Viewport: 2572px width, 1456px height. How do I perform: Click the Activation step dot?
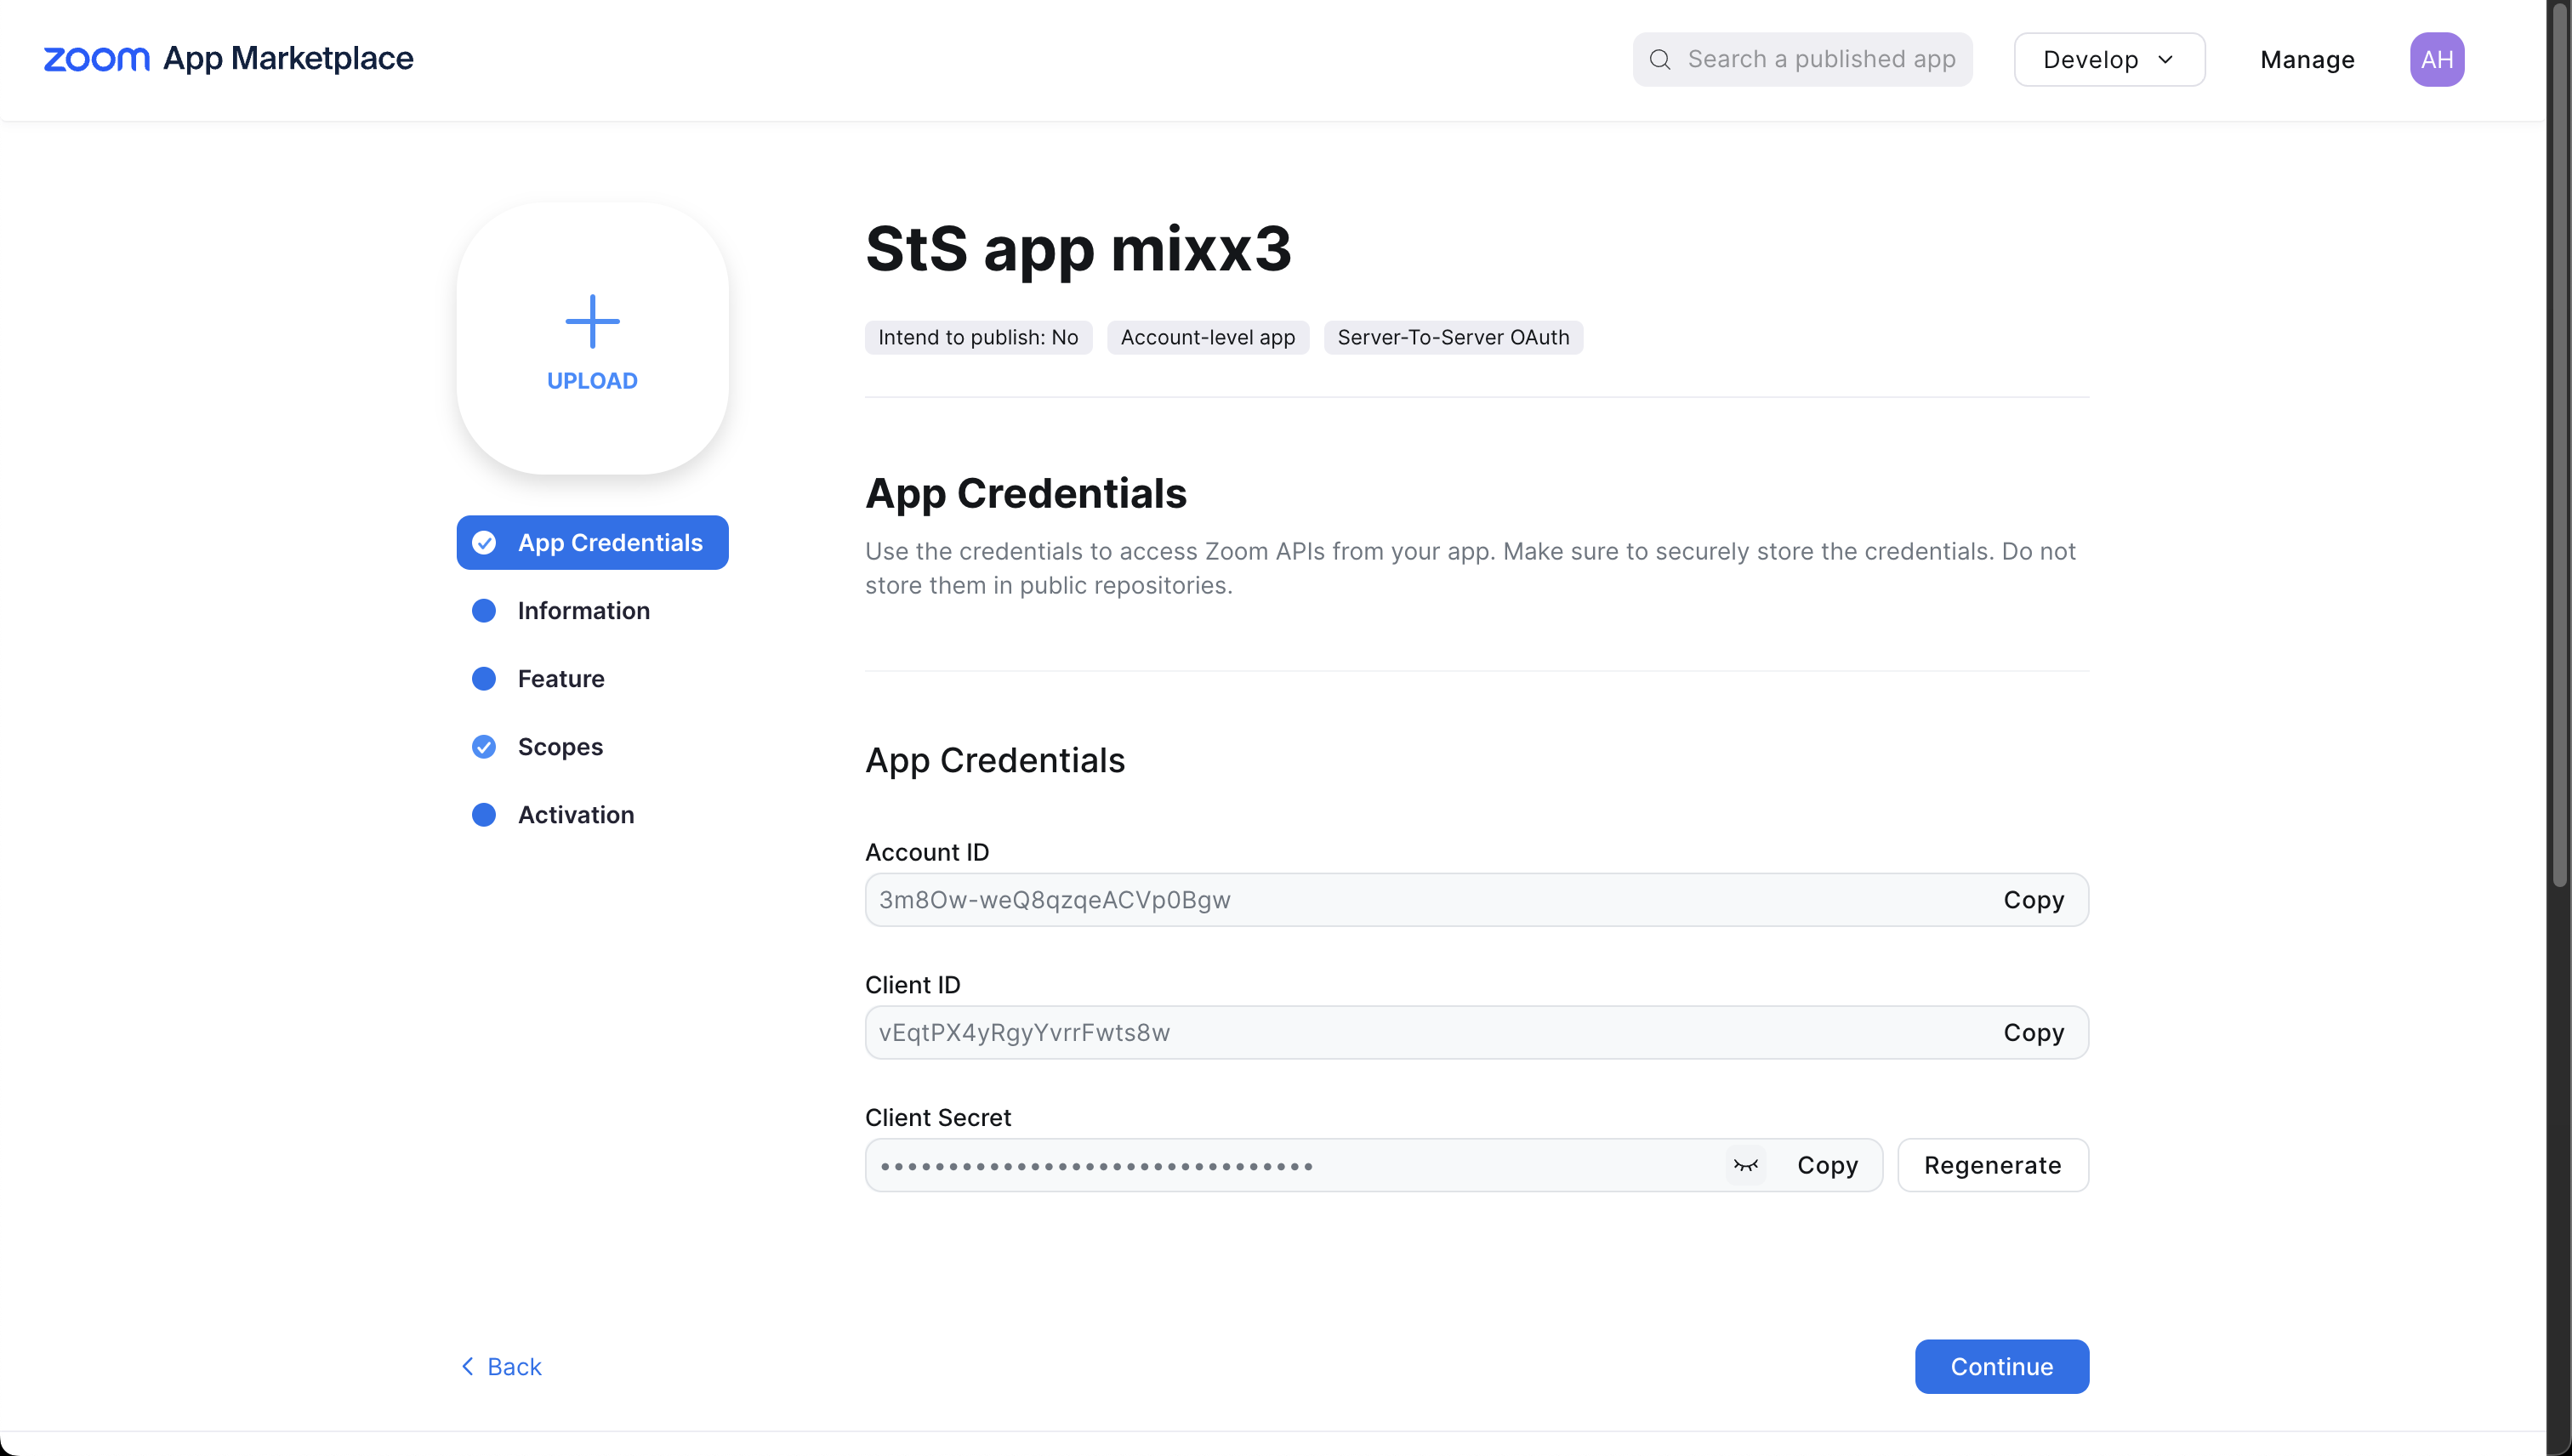pos(484,815)
